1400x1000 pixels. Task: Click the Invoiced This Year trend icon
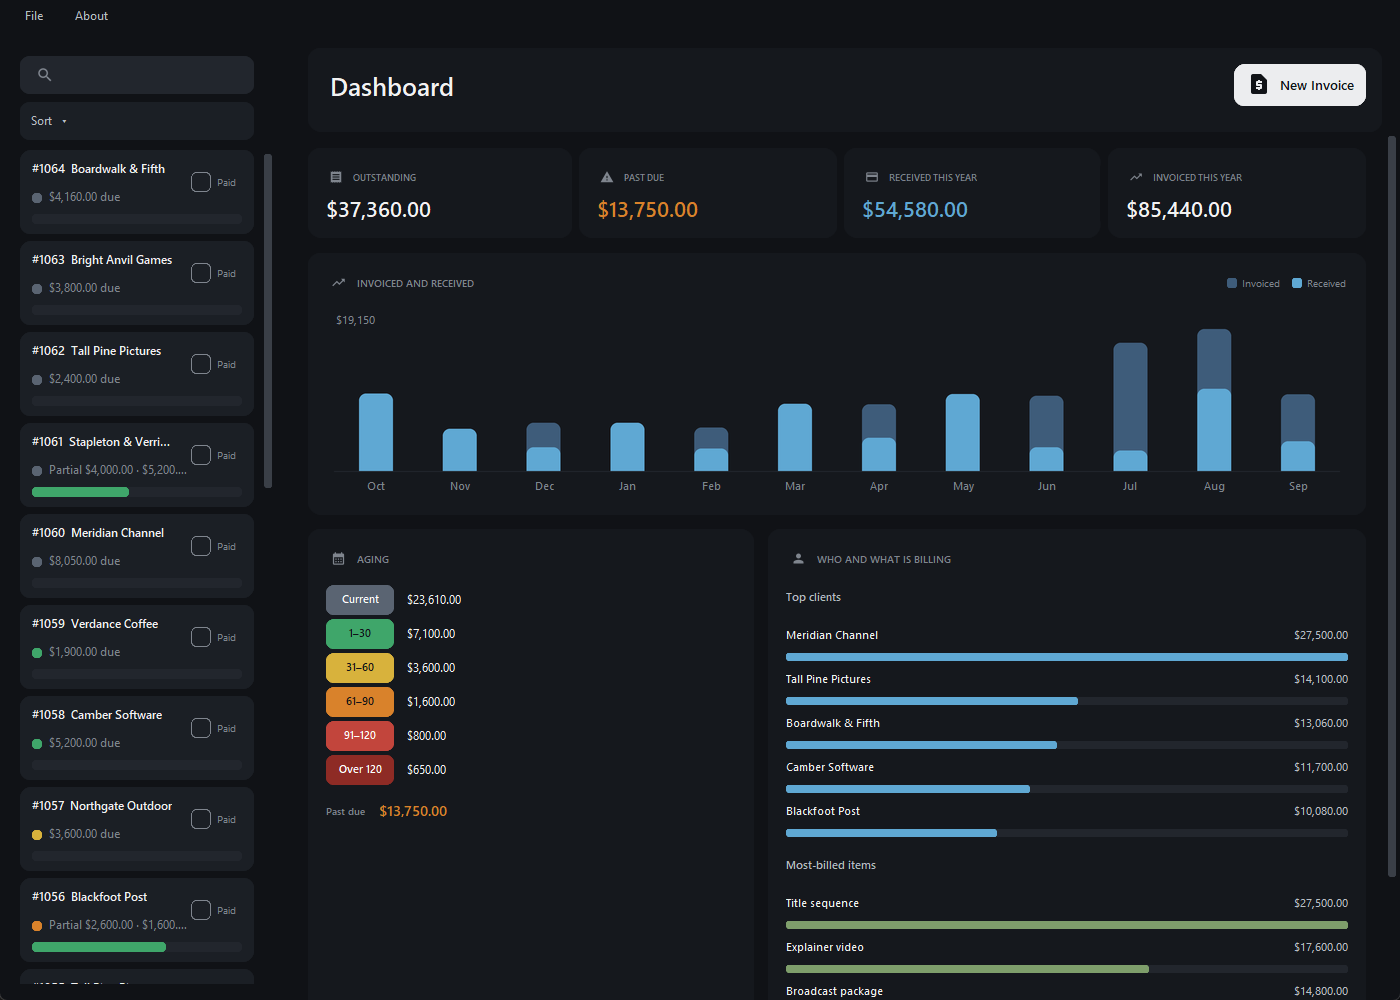[x=1136, y=177]
